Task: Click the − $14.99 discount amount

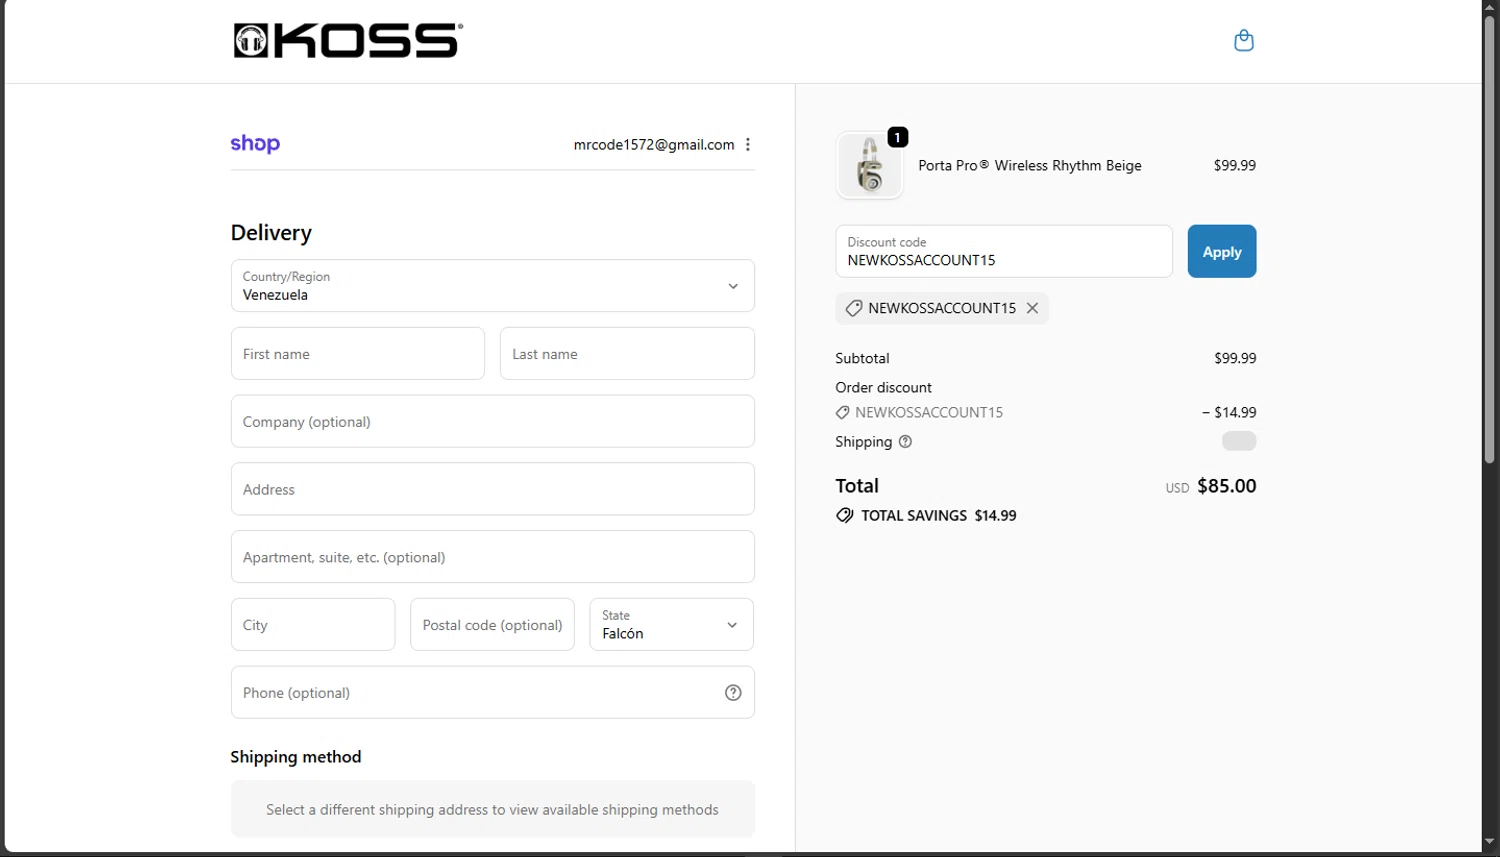Action: point(1229,412)
